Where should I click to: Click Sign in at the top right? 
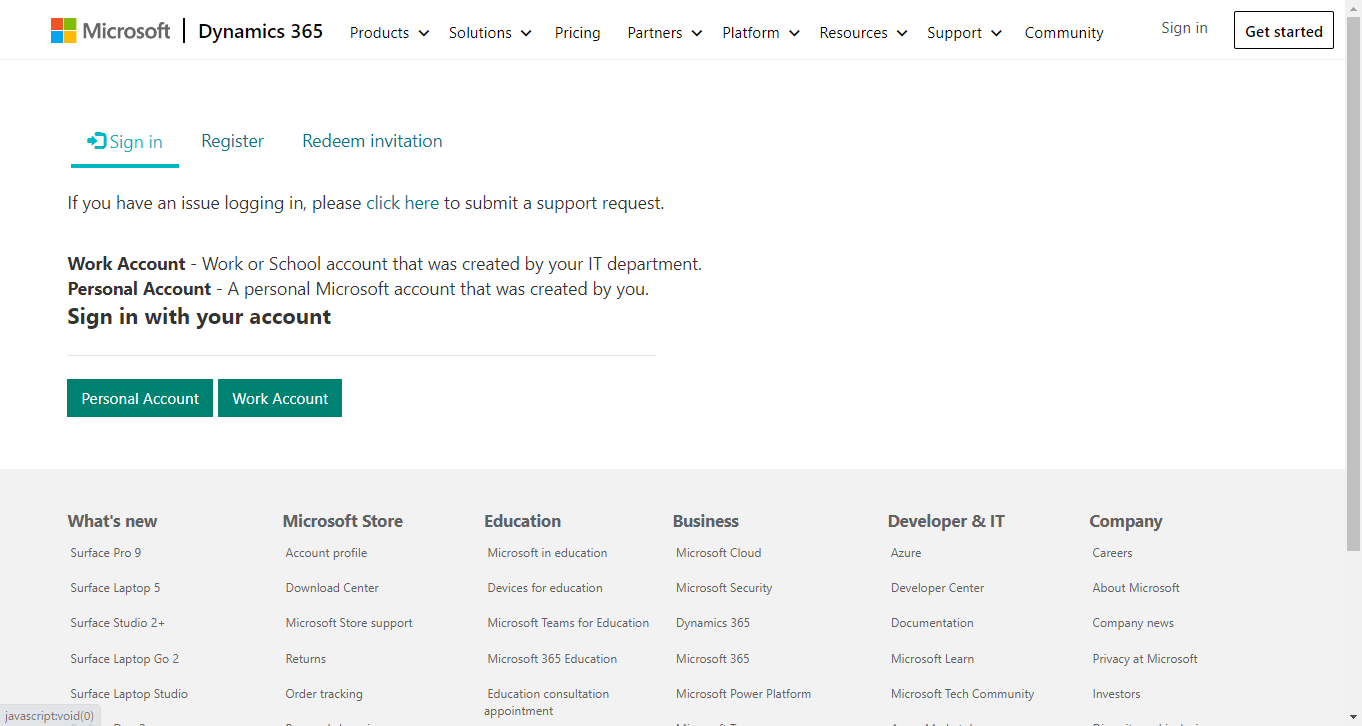pyautogui.click(x=1184, y=27)
